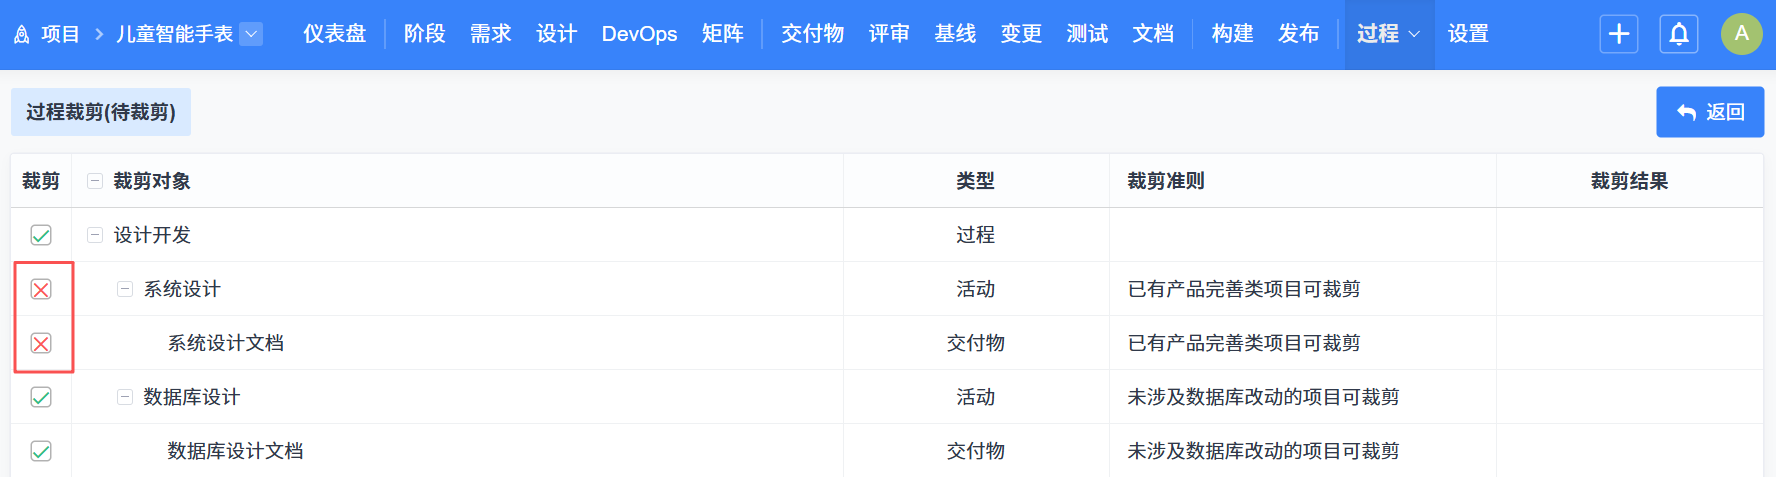Collapse the 数据库设计 tree node
The width and height of the screenshot is (1776, 477).
pyautogui.click(x=125, y=397)
